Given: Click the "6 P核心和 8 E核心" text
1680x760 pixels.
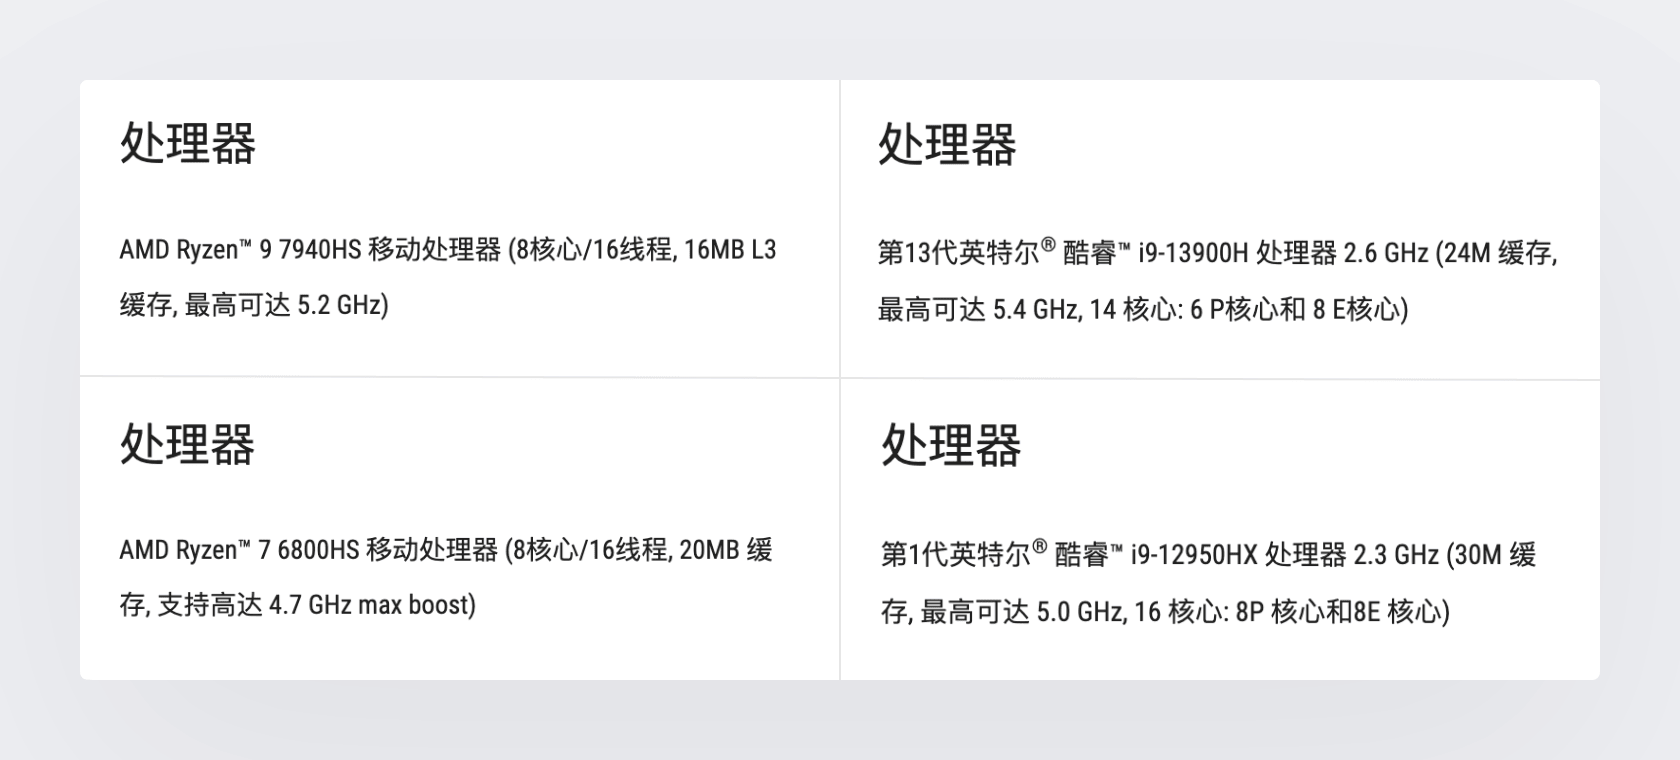Looking at the screenshot, I should click(x=1297, y=310).
